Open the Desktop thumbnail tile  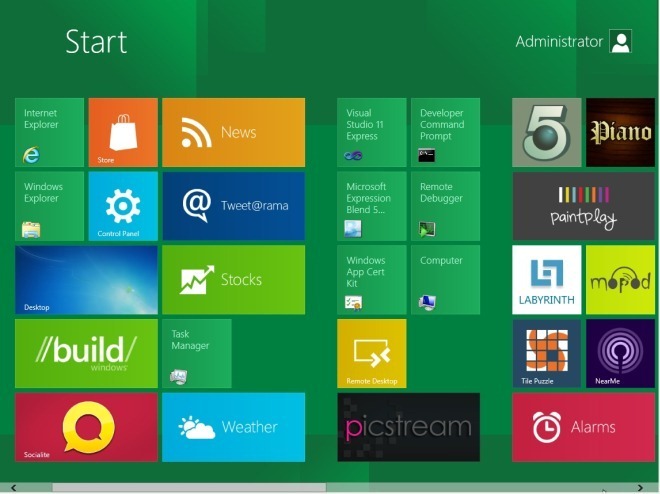(x=86, y=280)
